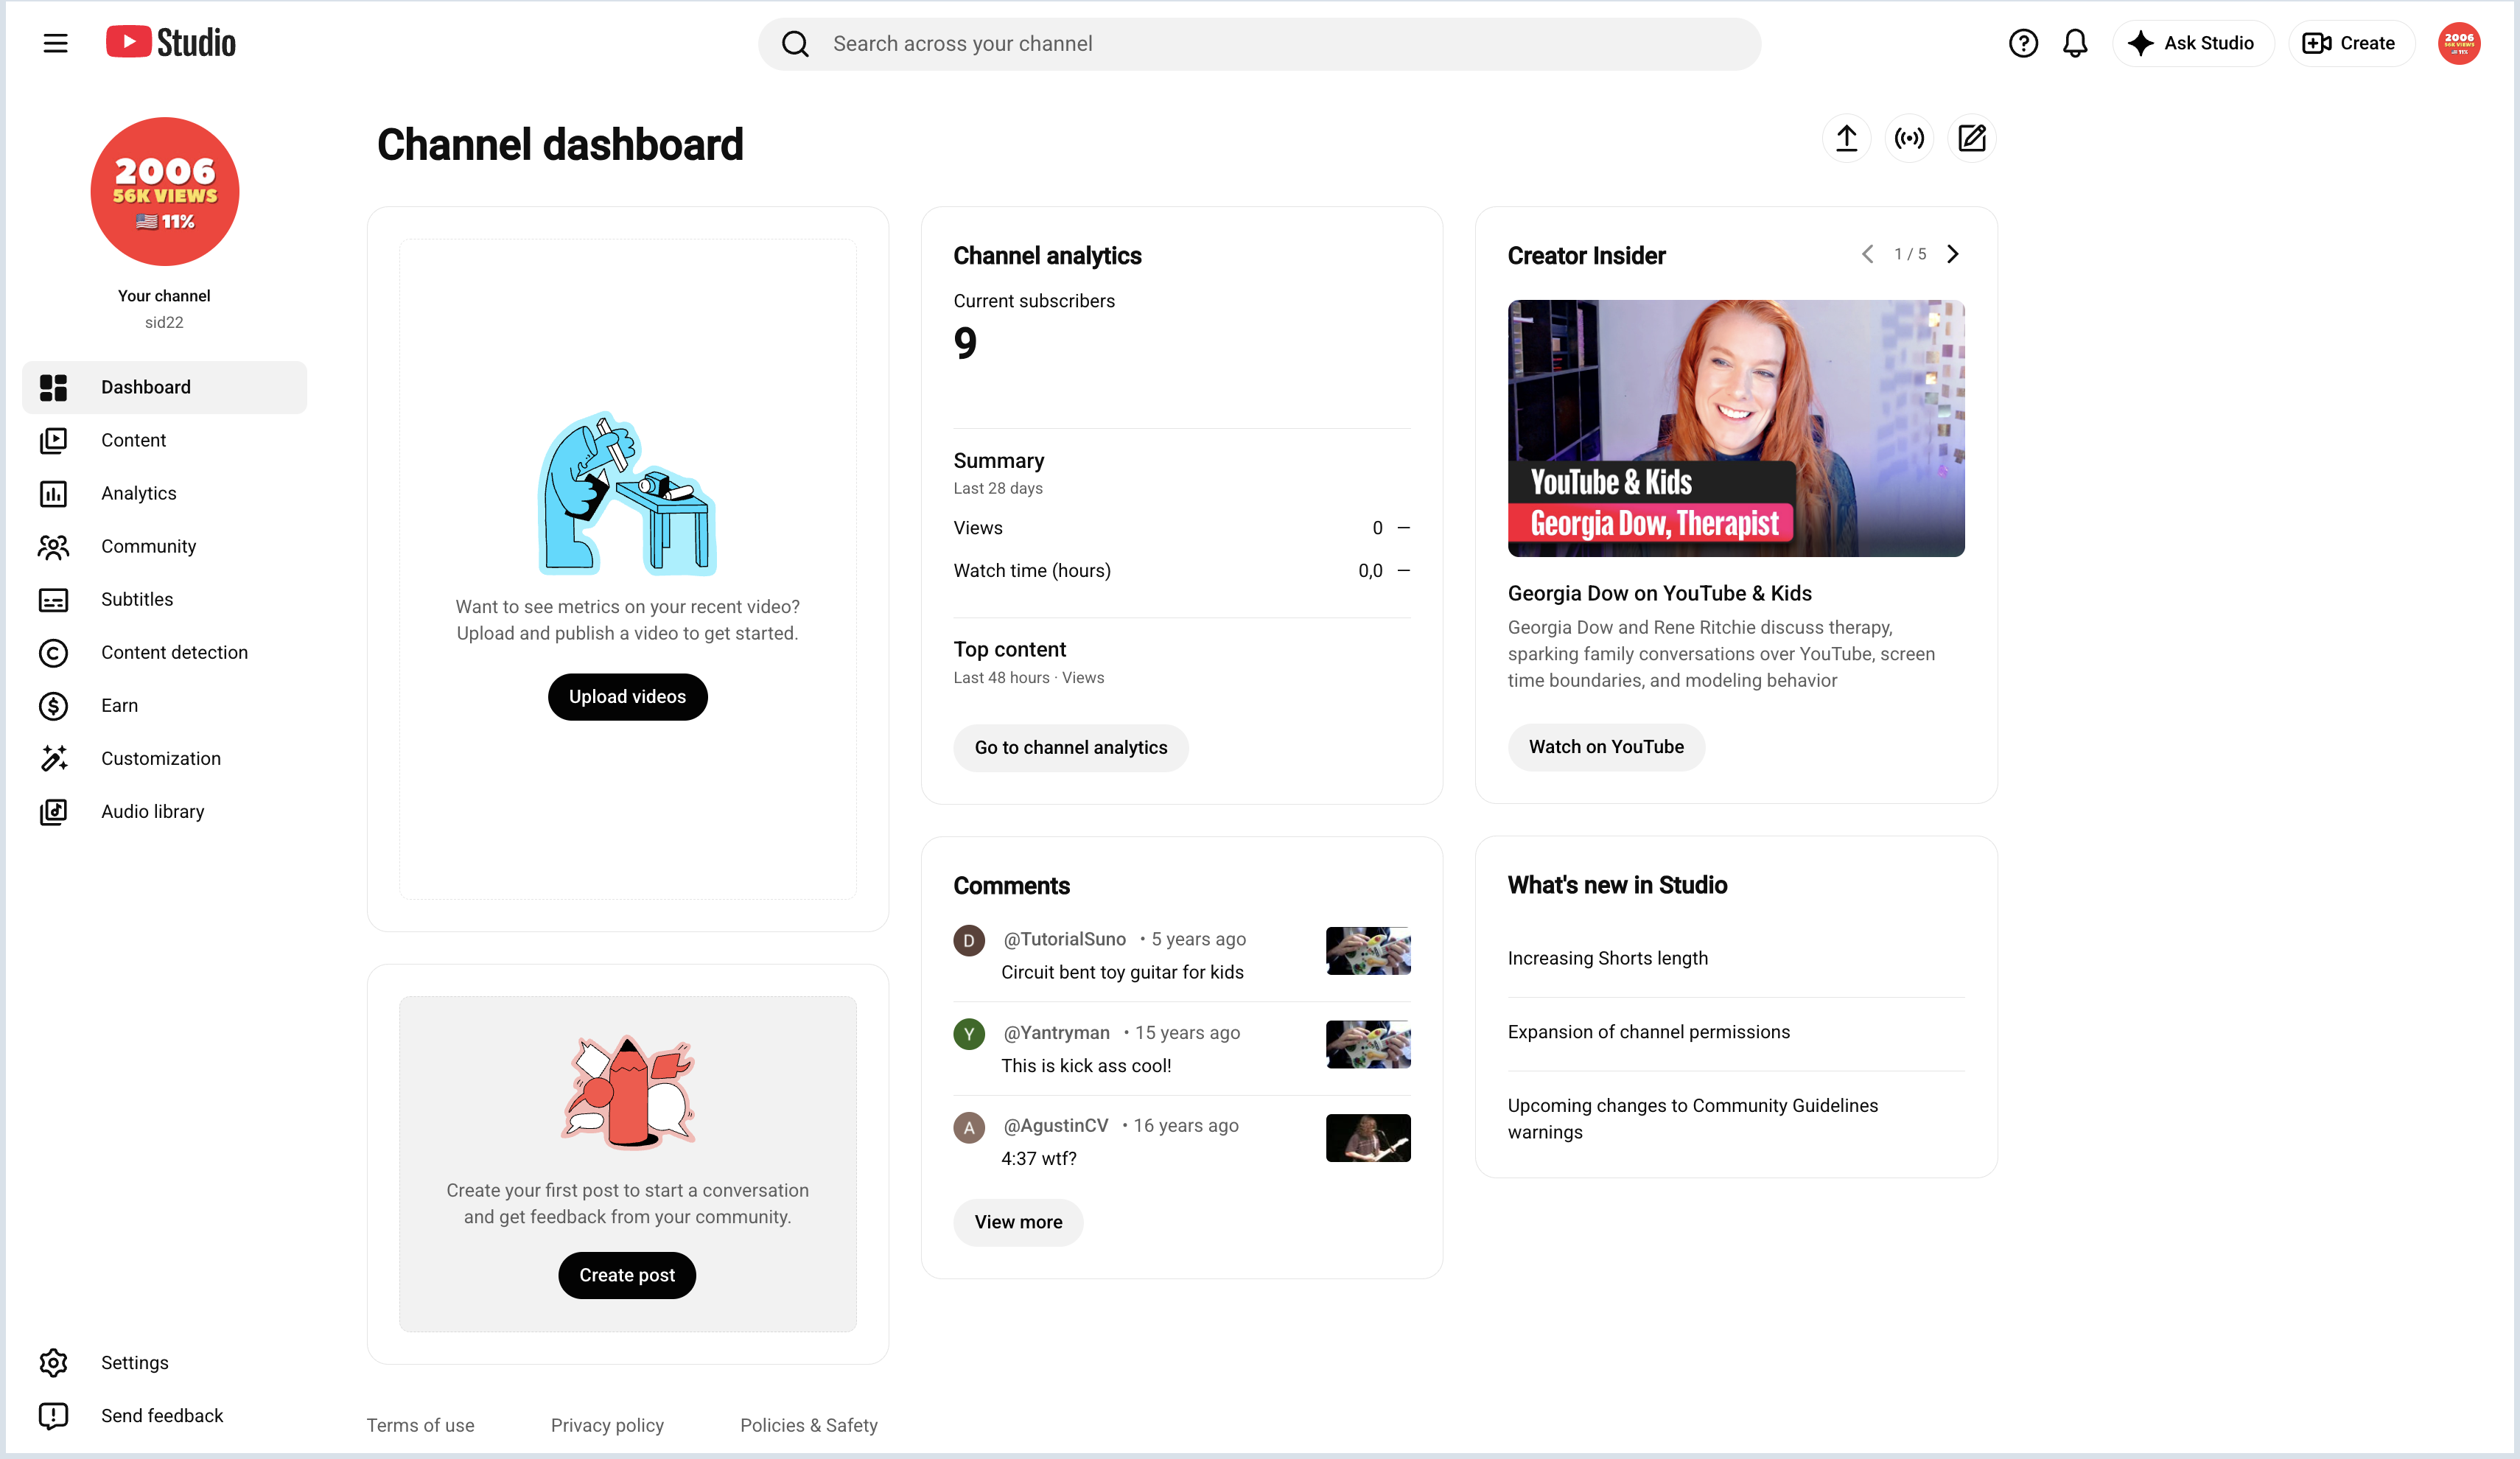This screenshot has width=2520, height=1459.
Task: Open the Earn menu item
Action: pyautogui.click(x=164, y=705)
